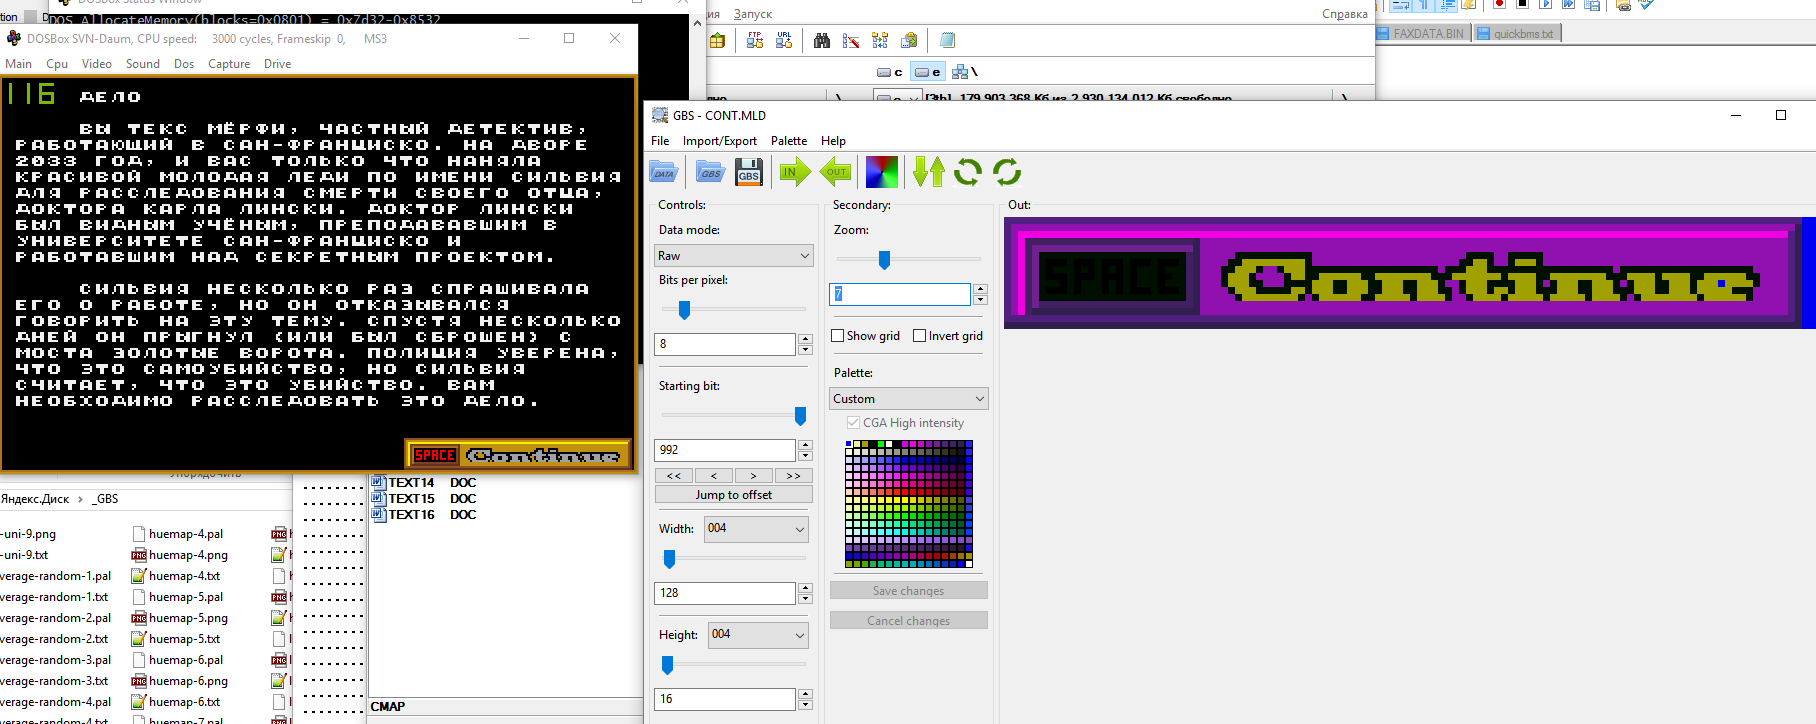This screenshot has width=1816, height=724.
Task: Click the Jump to offset button
Action: 733,495
